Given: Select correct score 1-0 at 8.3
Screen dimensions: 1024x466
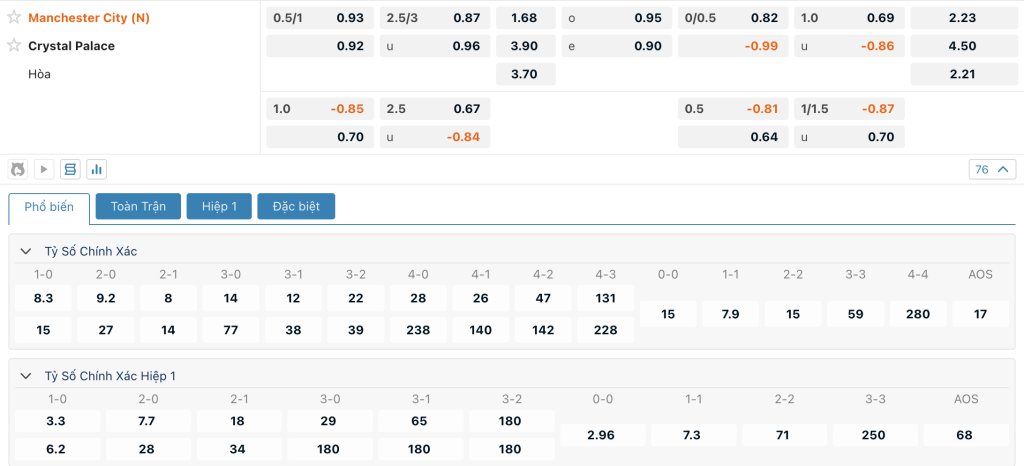Looking at the screenshot, I should [x=43, y=298].
